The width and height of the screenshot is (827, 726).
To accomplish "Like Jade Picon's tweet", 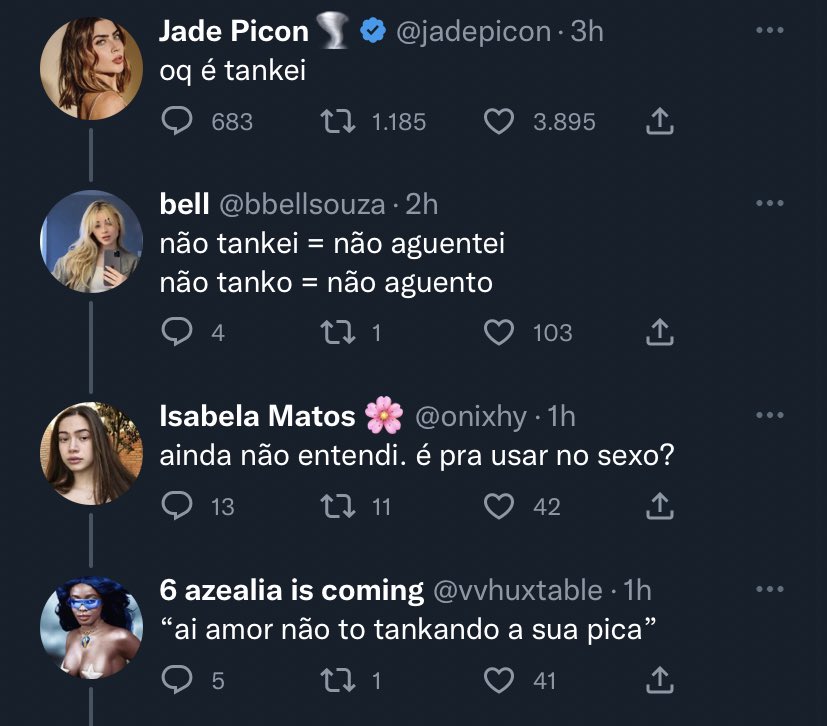I will point(498,121).
